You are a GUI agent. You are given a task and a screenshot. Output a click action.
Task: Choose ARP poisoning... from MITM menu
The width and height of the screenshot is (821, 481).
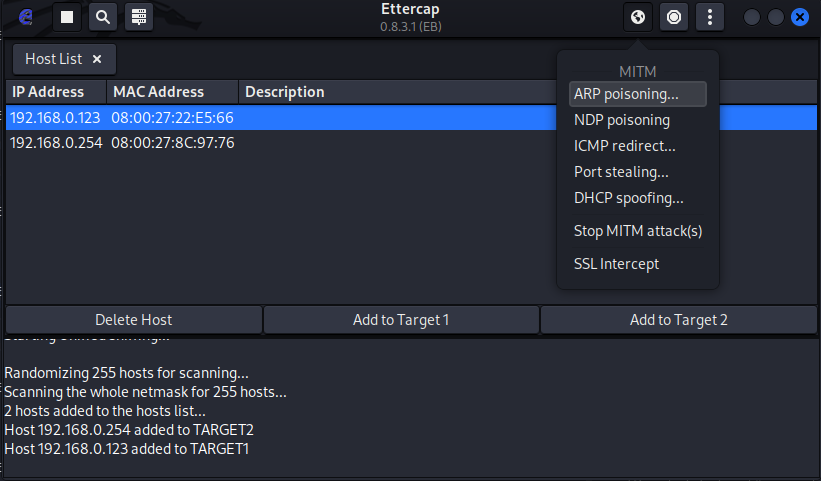638,94
